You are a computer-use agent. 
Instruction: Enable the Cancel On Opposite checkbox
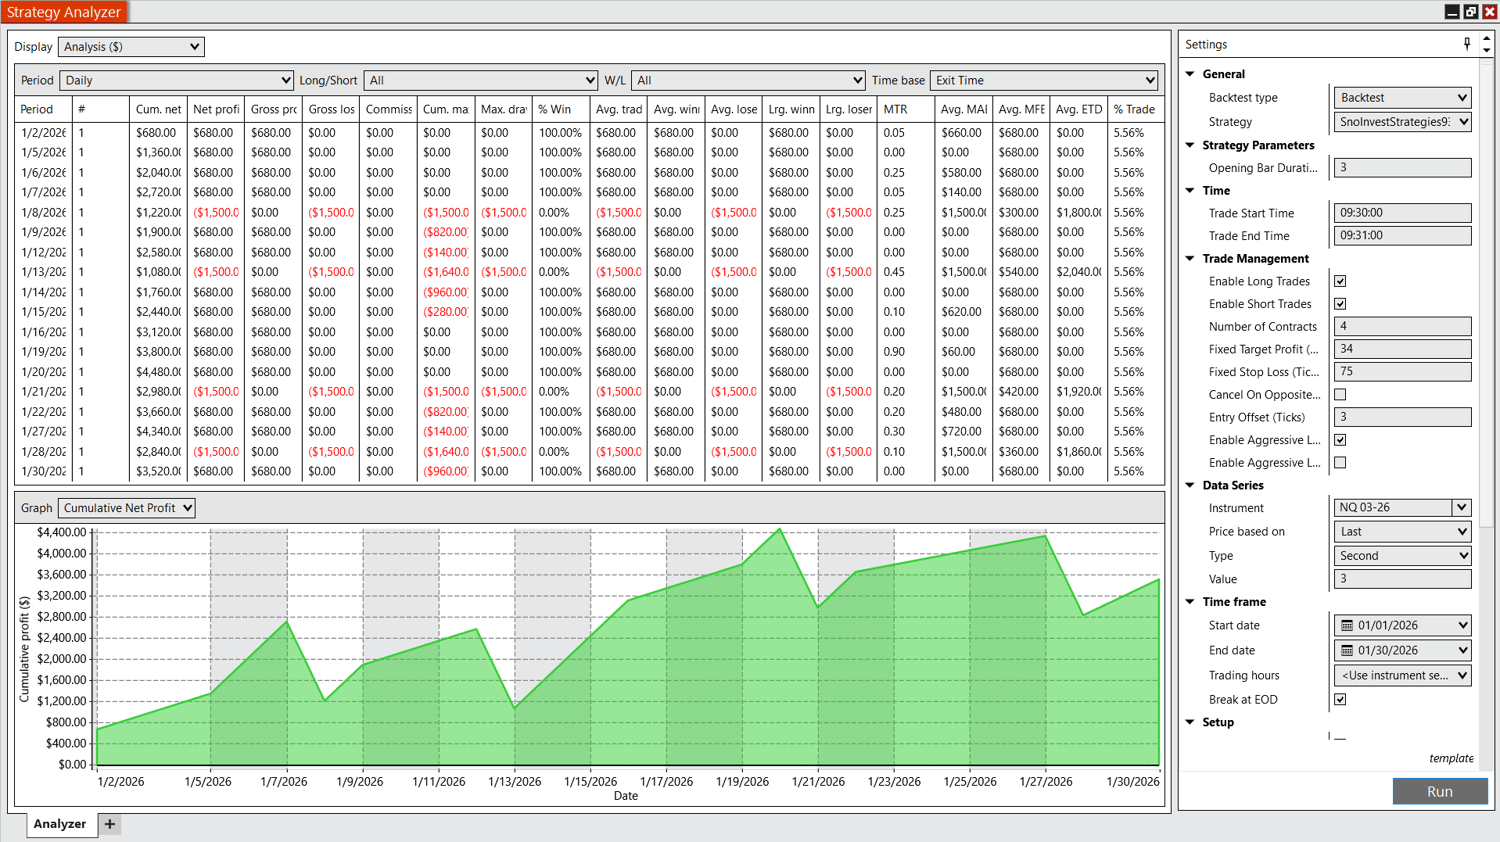[x=1340, y=395]
